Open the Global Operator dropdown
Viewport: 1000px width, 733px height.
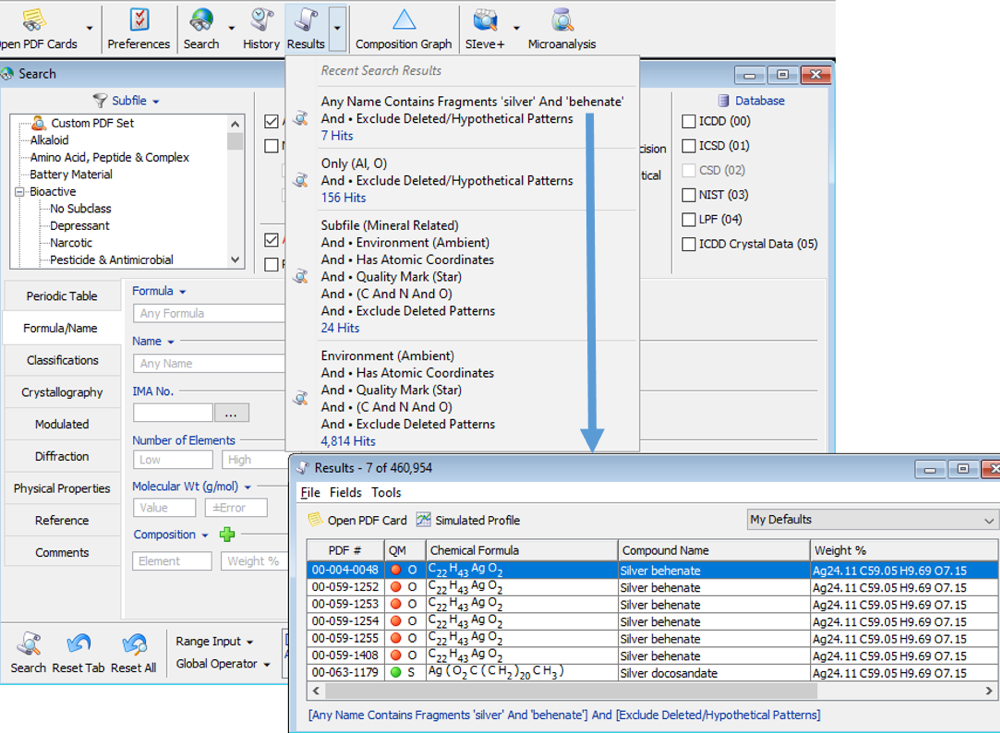pos(223,664)
